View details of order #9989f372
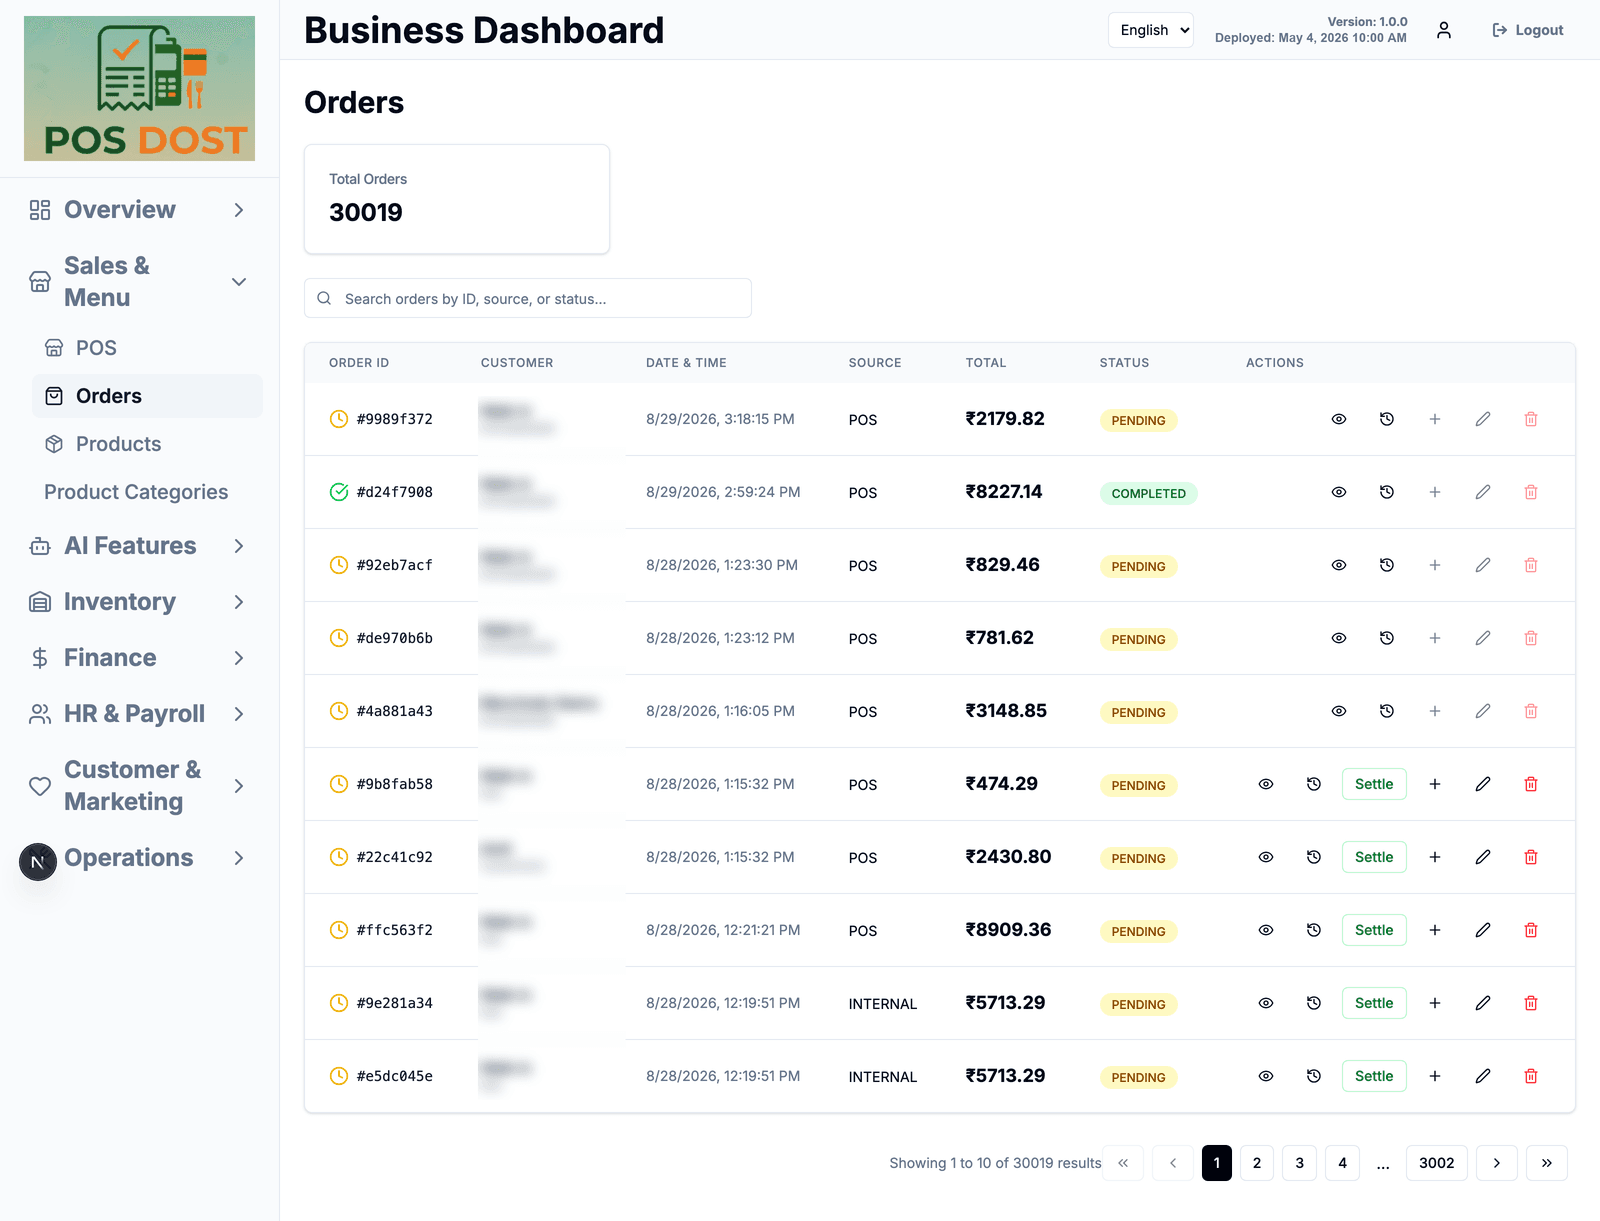The height and width of the screenshot is (1221, 1600). coord(1339,419)
